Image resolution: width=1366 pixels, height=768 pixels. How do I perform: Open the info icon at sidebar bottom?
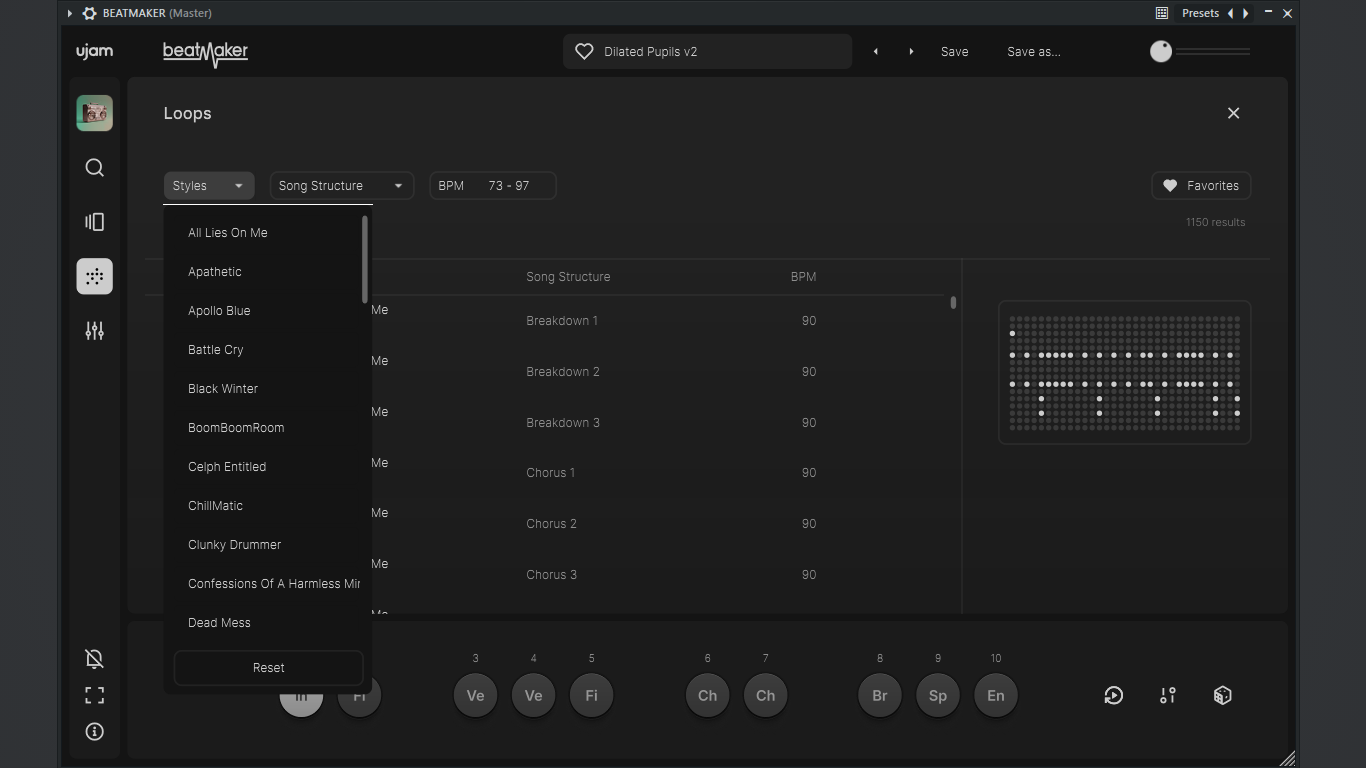94,732
